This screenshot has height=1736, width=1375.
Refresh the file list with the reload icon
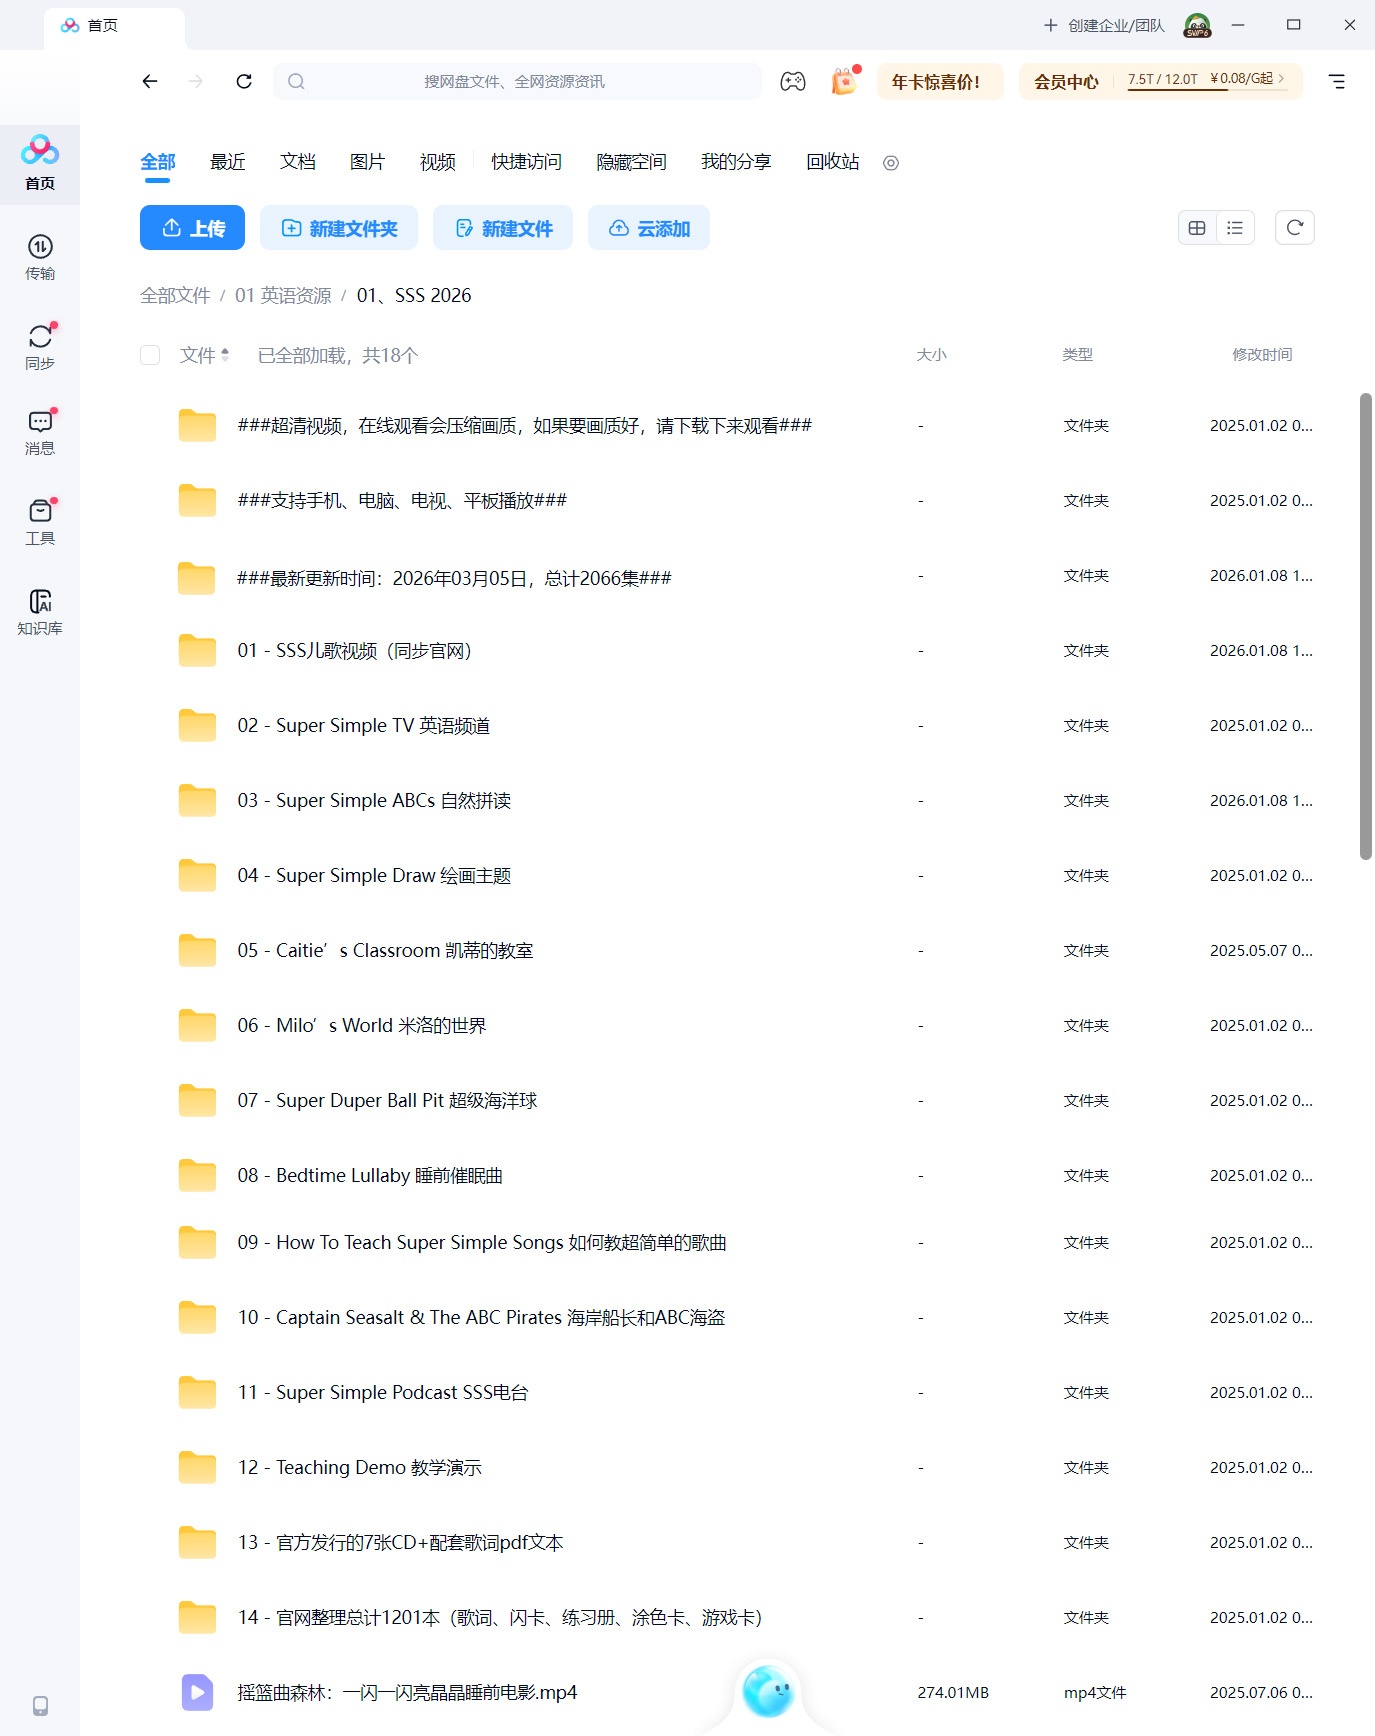tap(1294, 228)
